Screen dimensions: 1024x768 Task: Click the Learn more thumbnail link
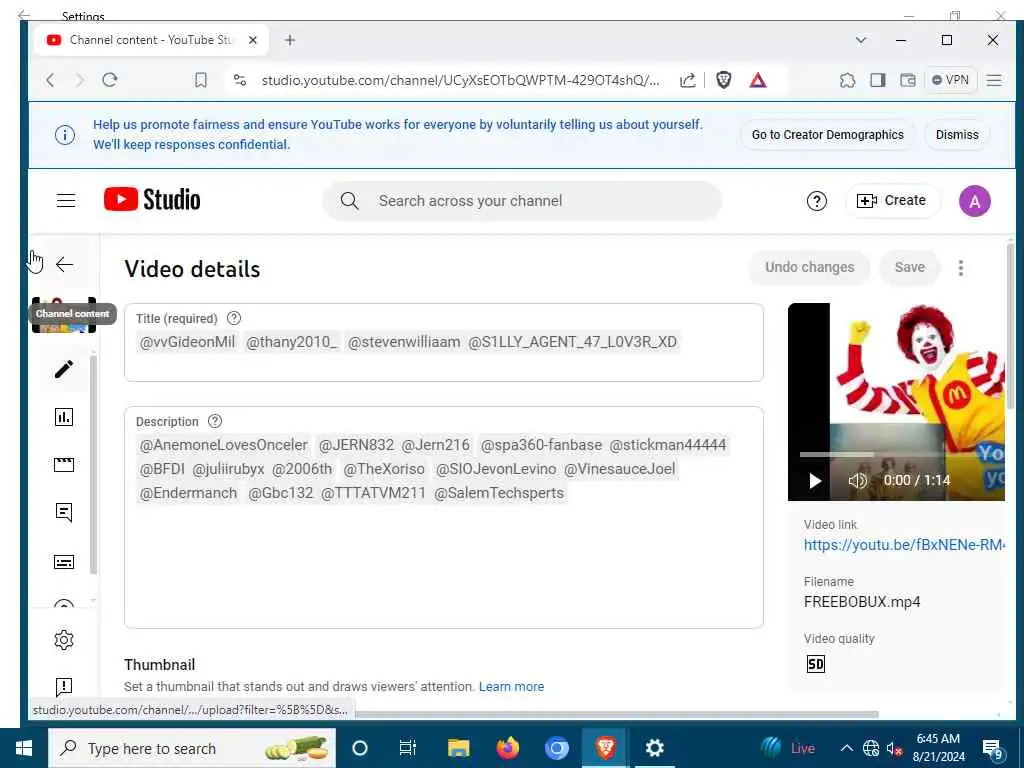coord(511,686)
